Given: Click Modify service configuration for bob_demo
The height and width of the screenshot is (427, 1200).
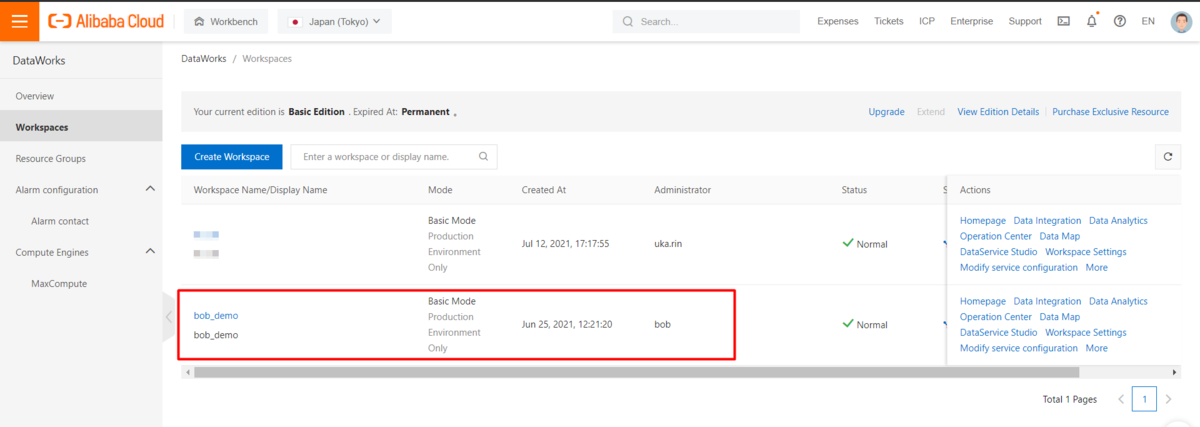Looking at the screenshot, I should (x=1019, y=348).
